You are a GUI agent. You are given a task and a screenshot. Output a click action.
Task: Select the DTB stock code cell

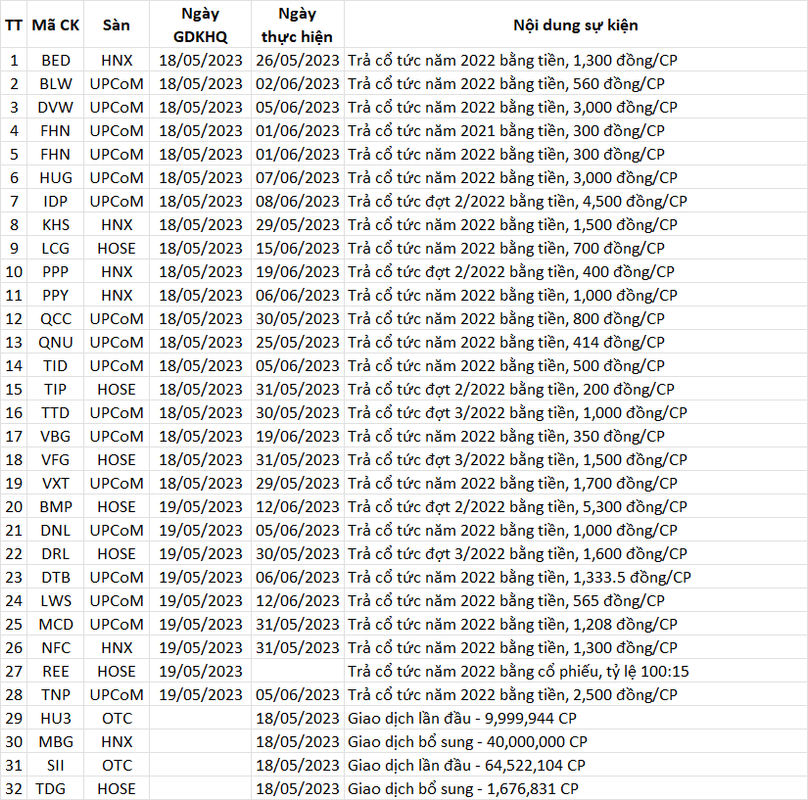click(55, 577)
